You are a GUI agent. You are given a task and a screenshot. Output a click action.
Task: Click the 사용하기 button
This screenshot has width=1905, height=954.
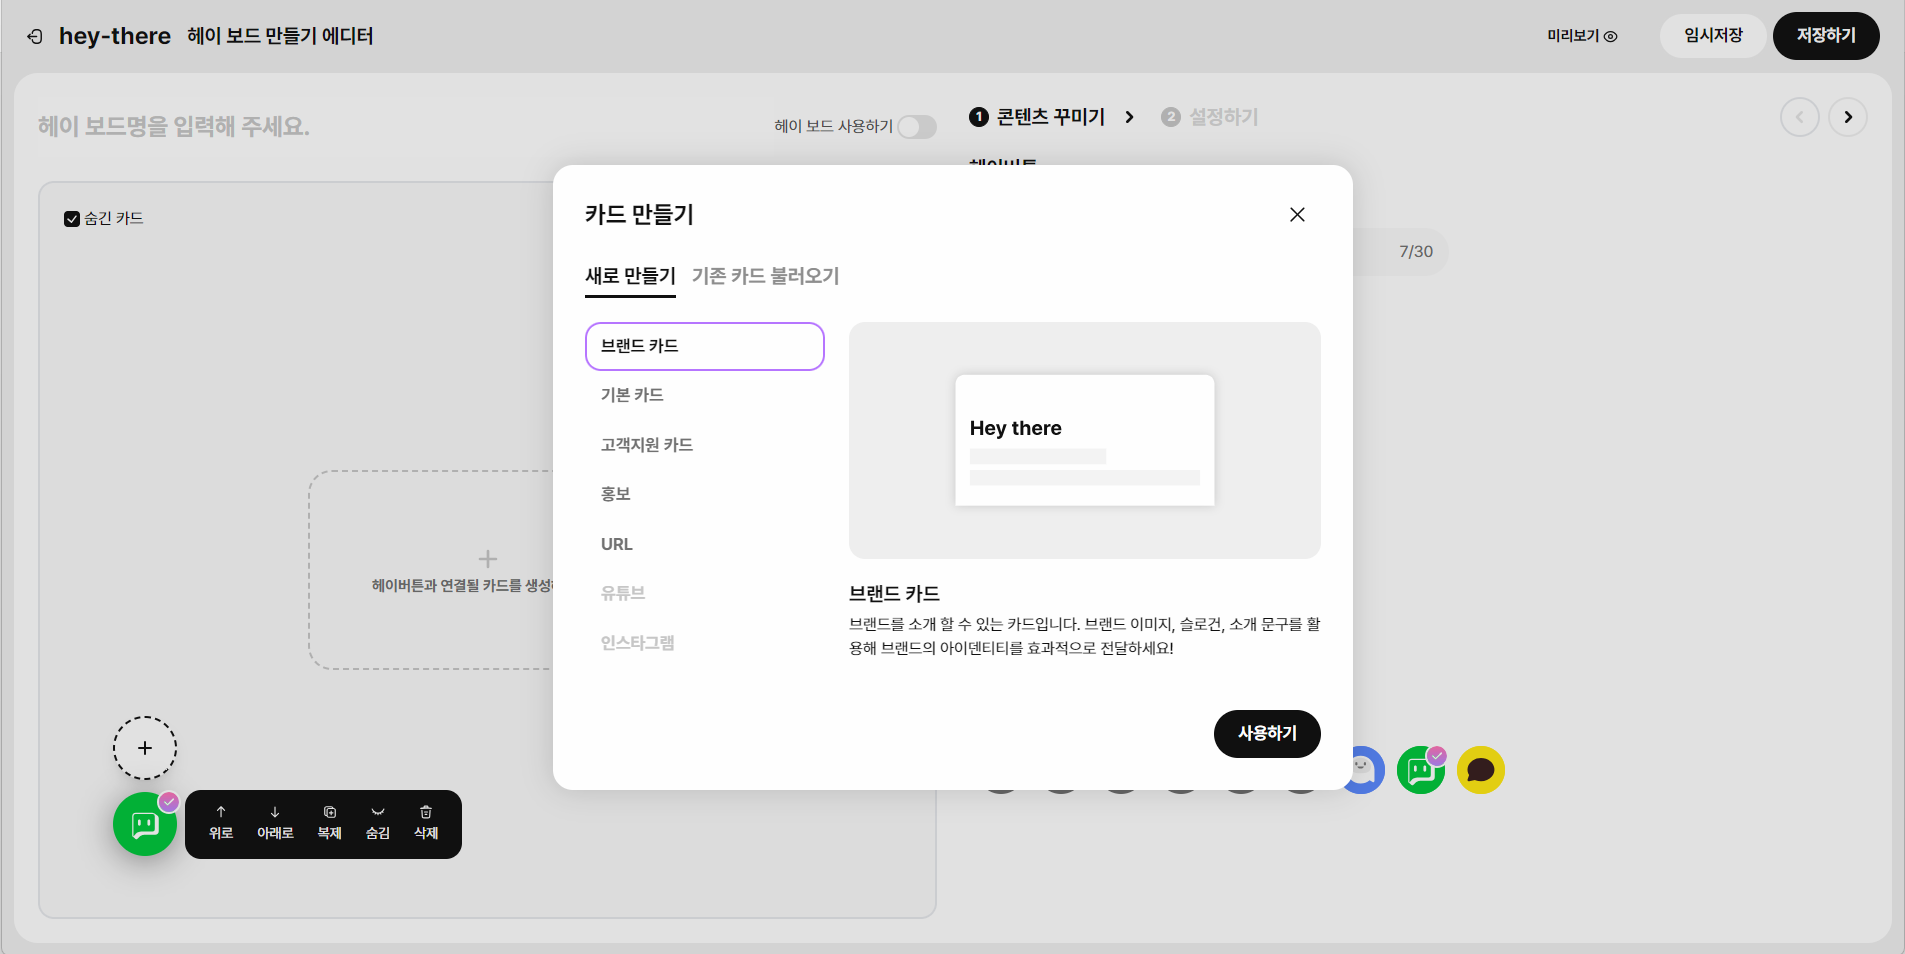[1267, 734]
